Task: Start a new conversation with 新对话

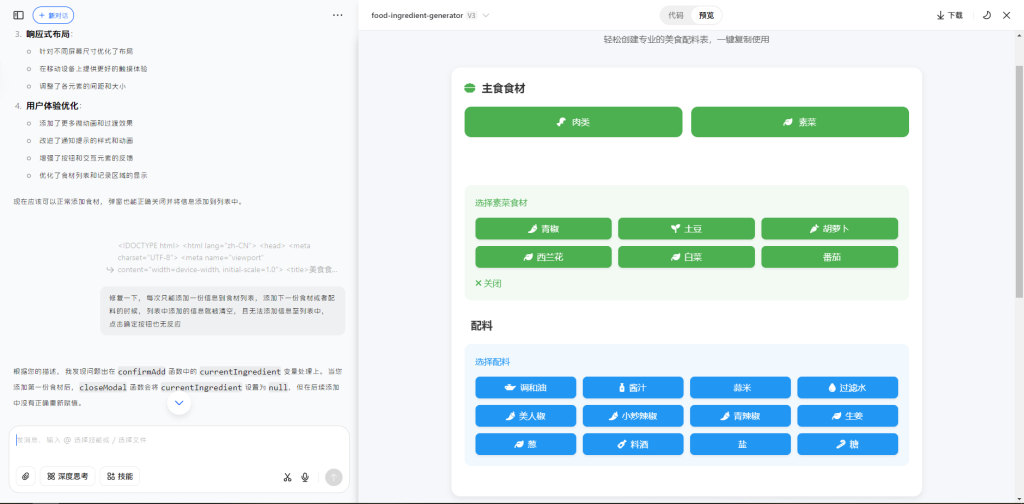Action: [53, 15]
